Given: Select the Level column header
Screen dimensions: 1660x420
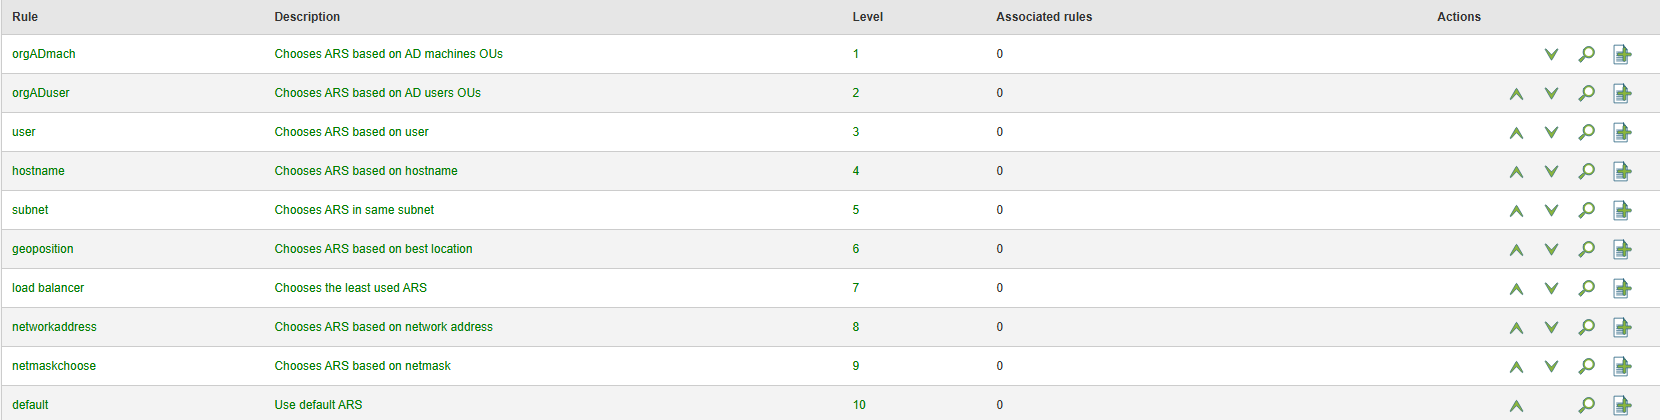Looking at the screenshot, I should [867, 17].
